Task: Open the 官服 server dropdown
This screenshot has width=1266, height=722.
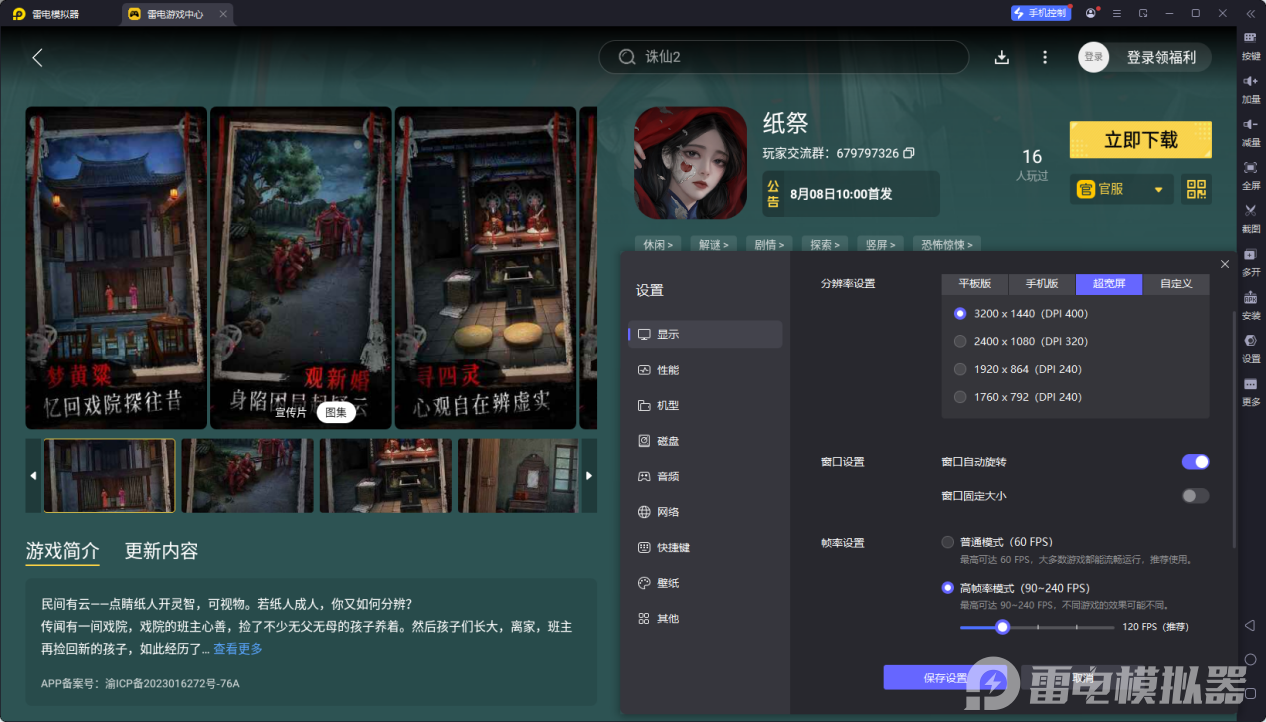Action: [x=1121, y=189]
